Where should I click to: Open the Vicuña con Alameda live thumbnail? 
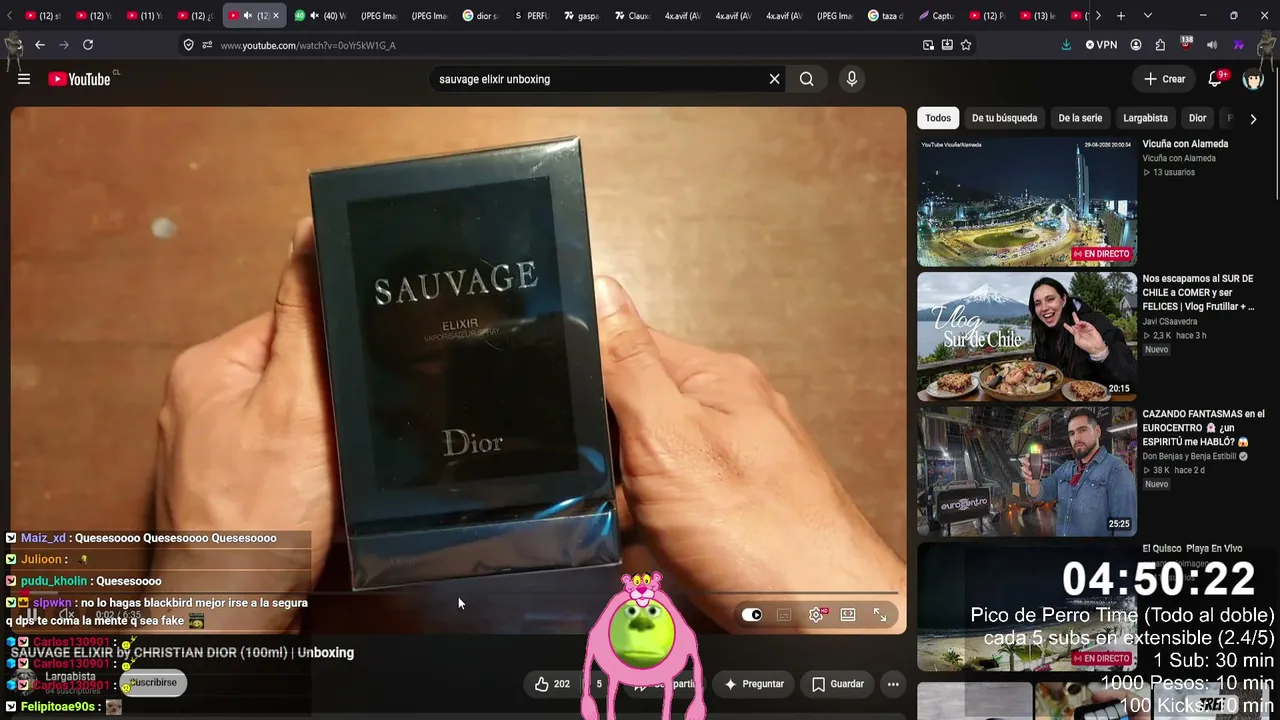tap(1027, 202)
